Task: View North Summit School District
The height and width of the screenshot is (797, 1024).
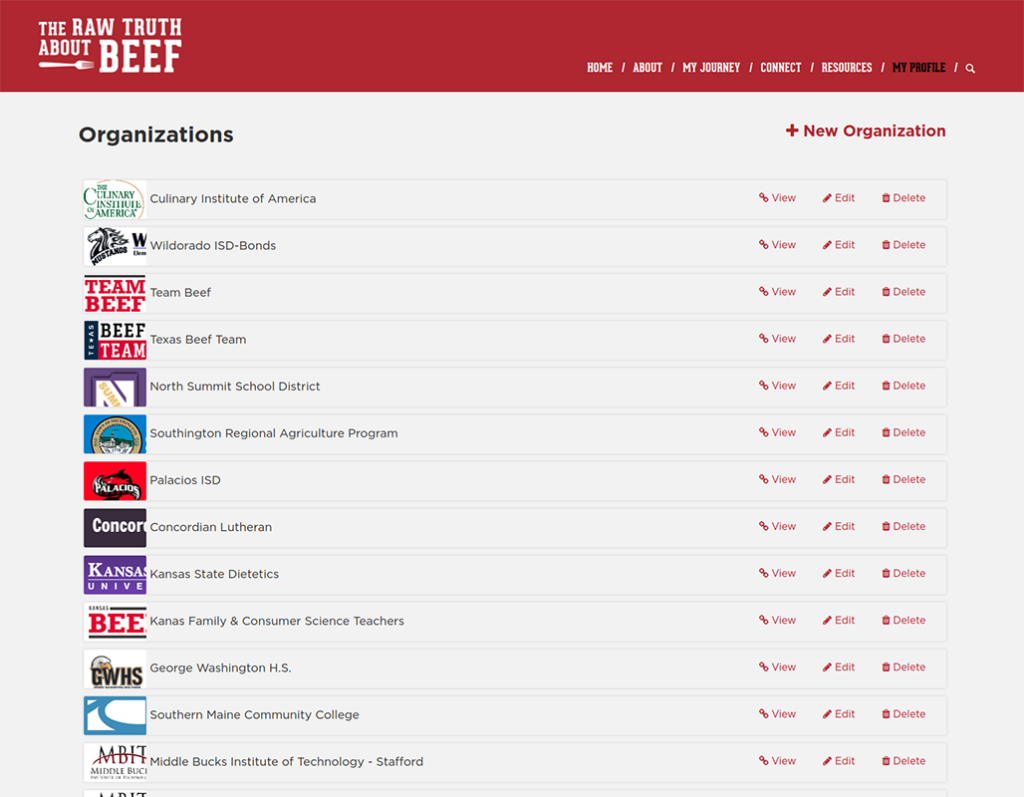Action: tap(777, 386)
